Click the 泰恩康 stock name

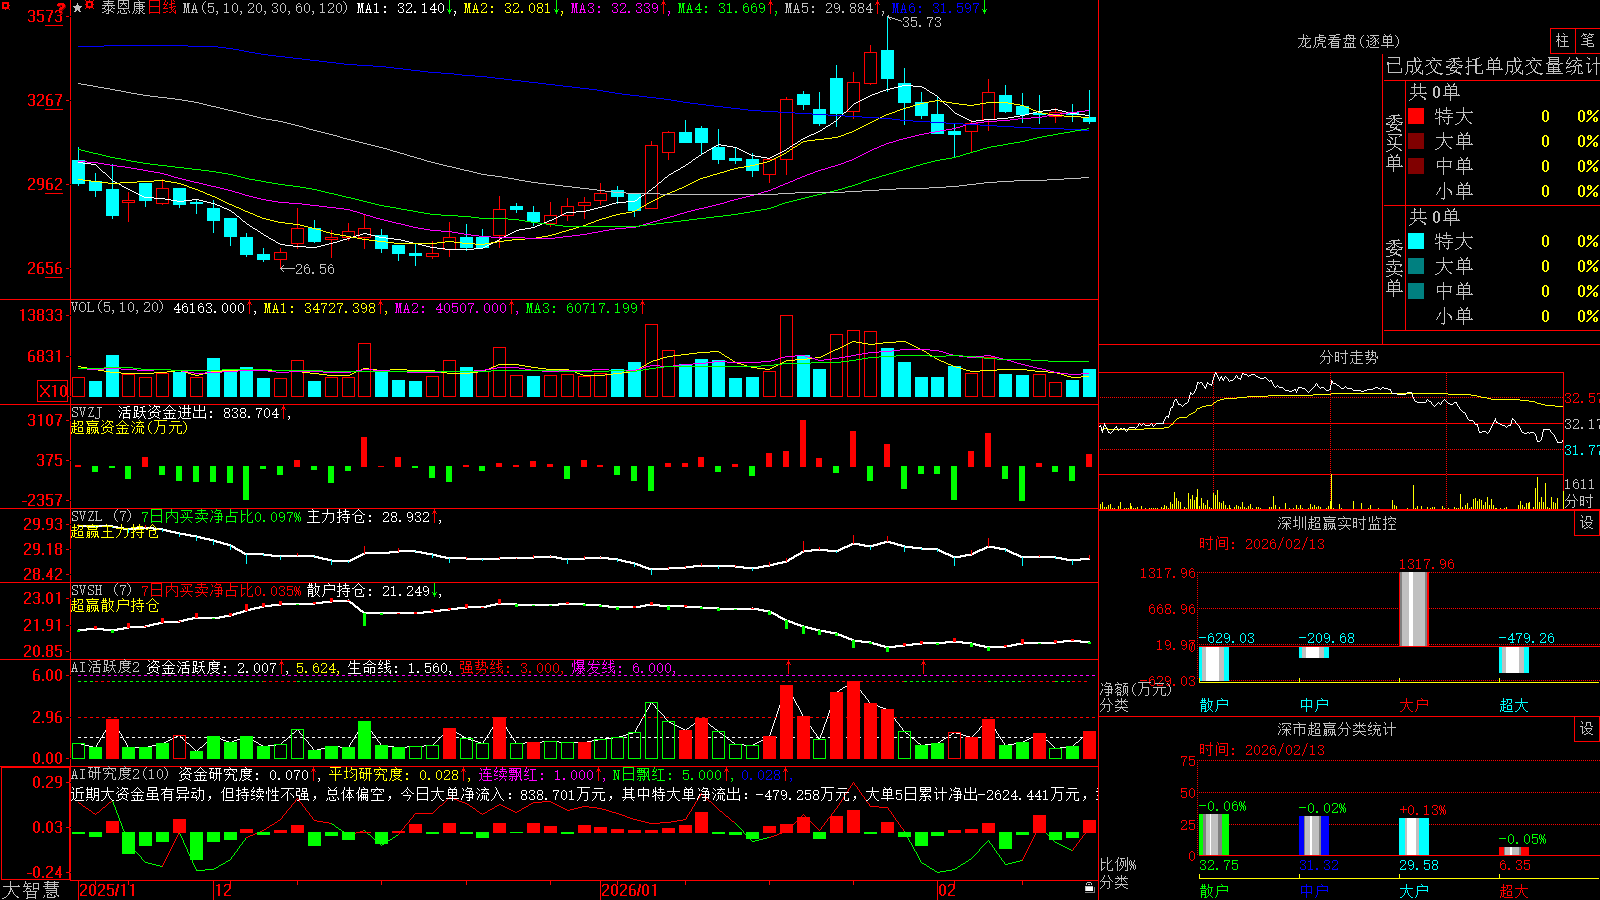point(123,8)
